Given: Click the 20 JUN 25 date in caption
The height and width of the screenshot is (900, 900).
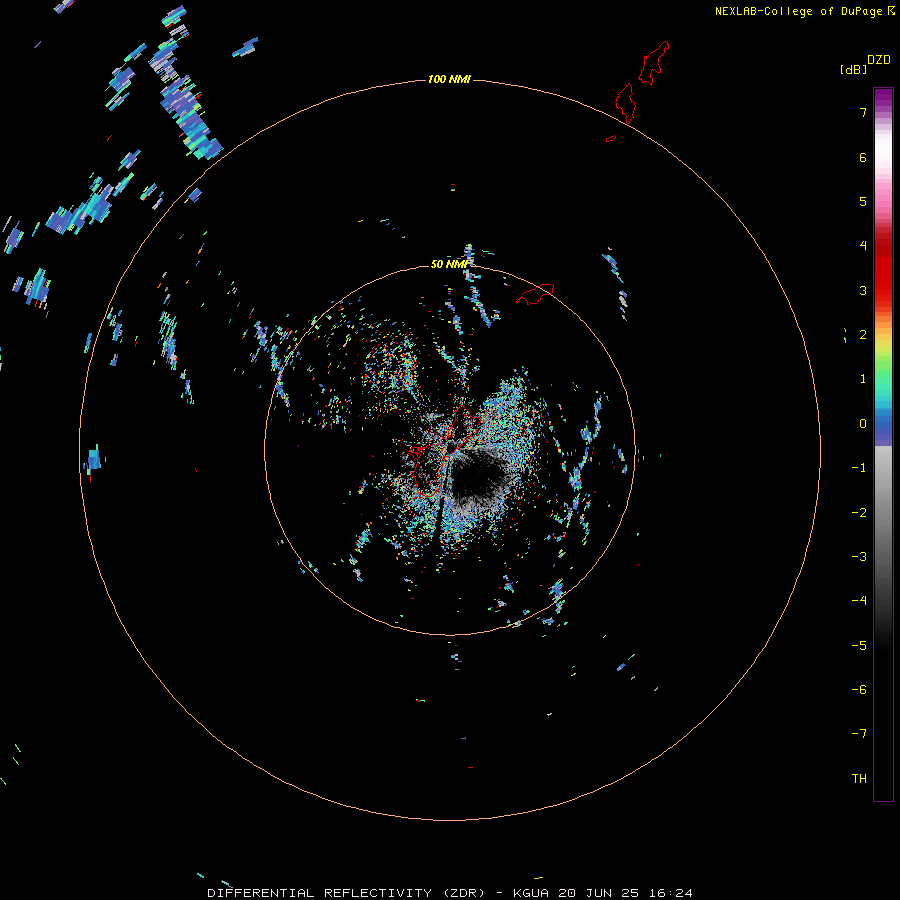Looking at the screenshot, I should tap(600, 893).
